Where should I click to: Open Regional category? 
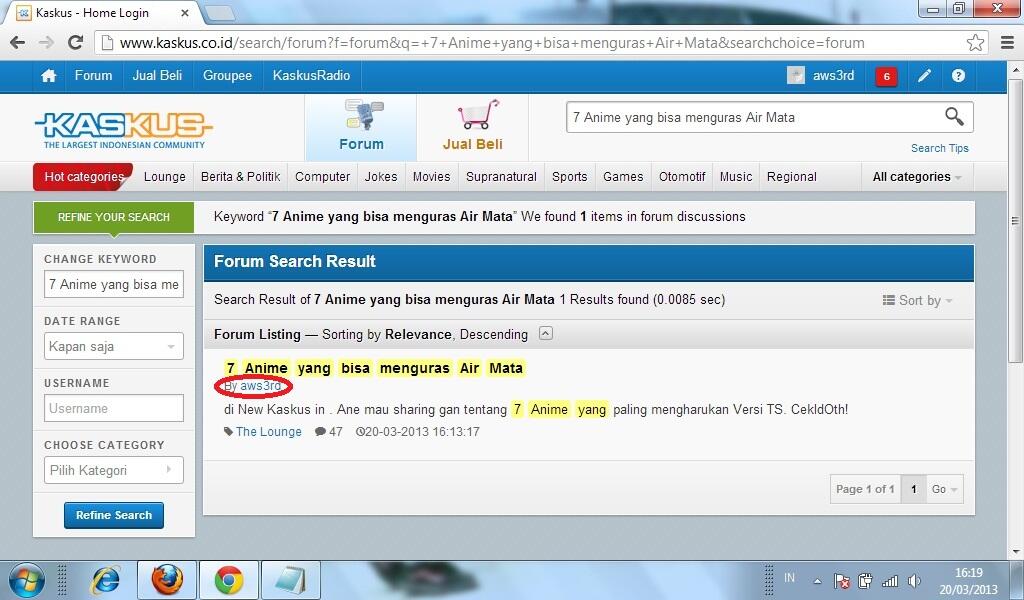[x=792, y=177]
